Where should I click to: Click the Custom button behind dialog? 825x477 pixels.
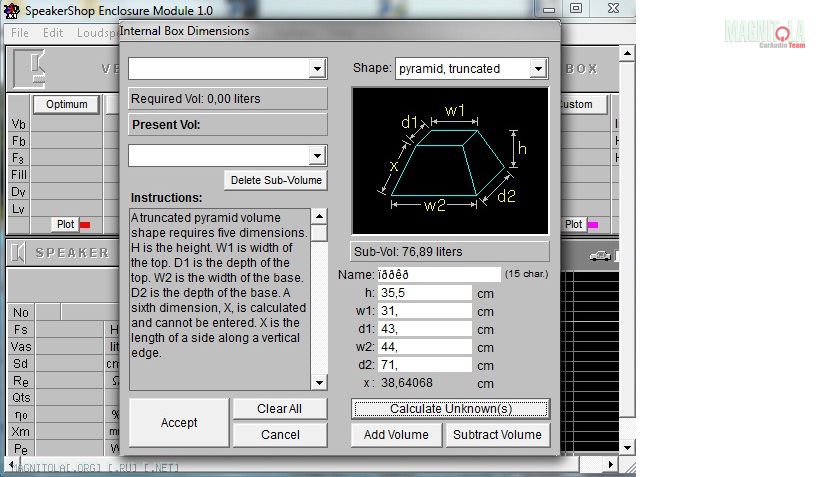583,104
